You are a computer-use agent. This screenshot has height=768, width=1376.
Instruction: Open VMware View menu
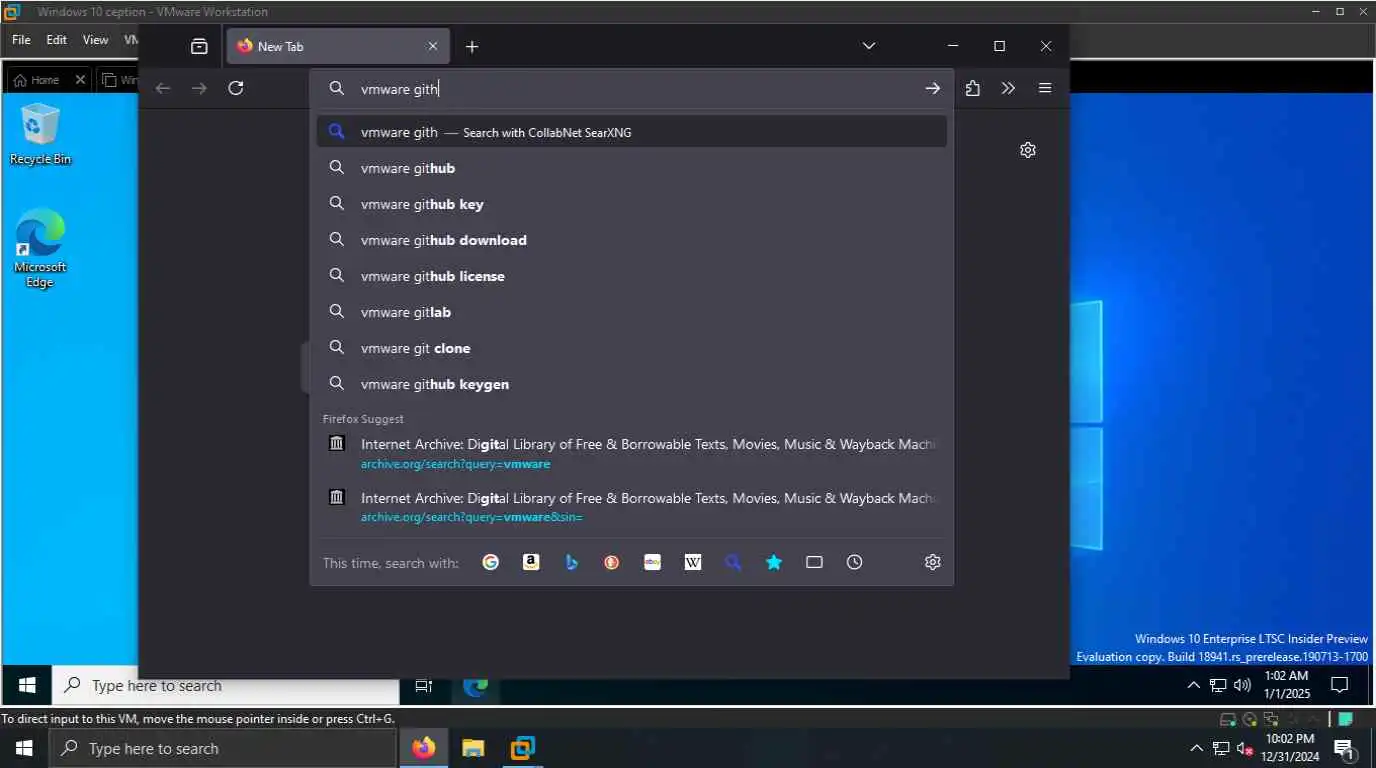click(95, 40)
